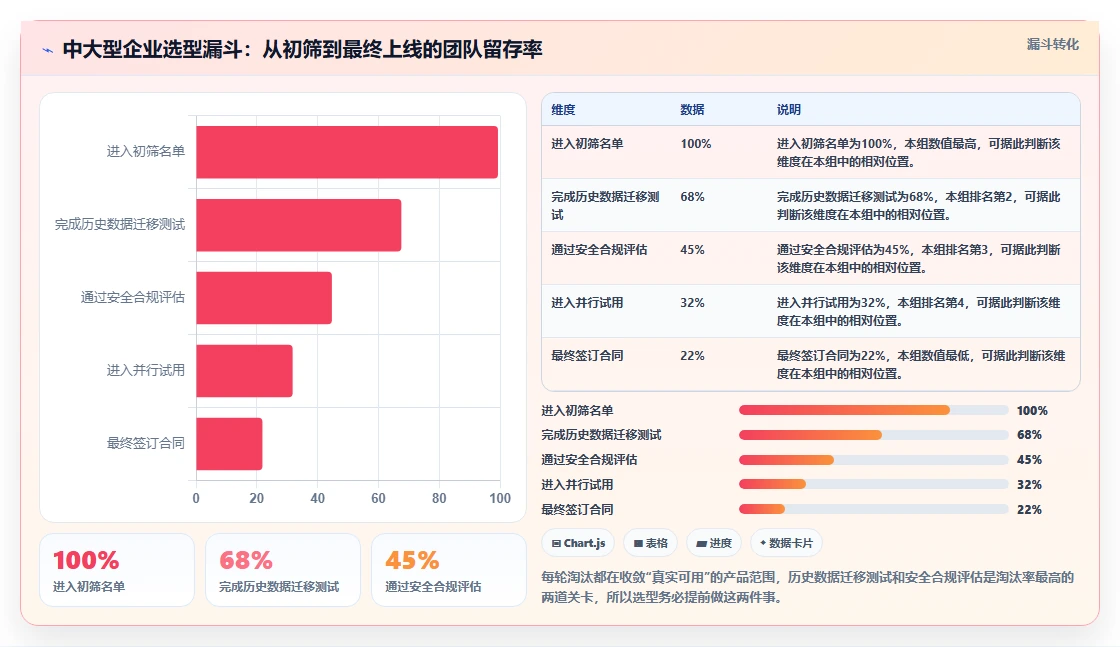1120x647 pixels.
Task: Click the 进入并行试用 chart axis label
Action: coord(146,370)
